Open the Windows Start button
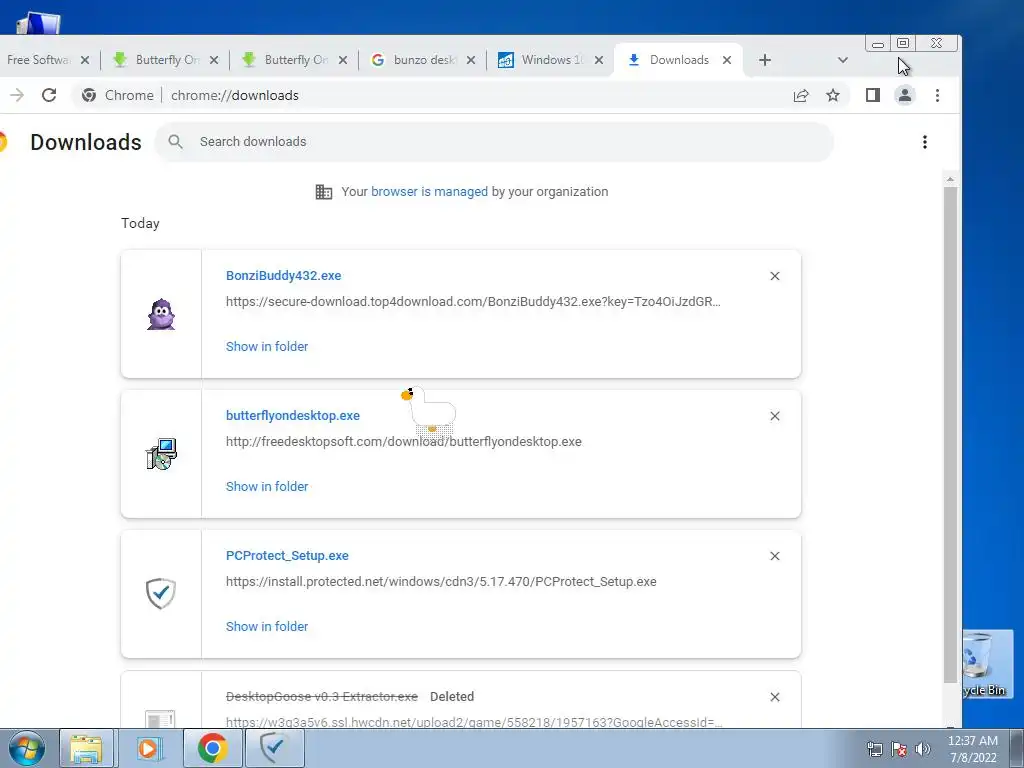The width and height of the screenshot is (1024, 768). 27,748
